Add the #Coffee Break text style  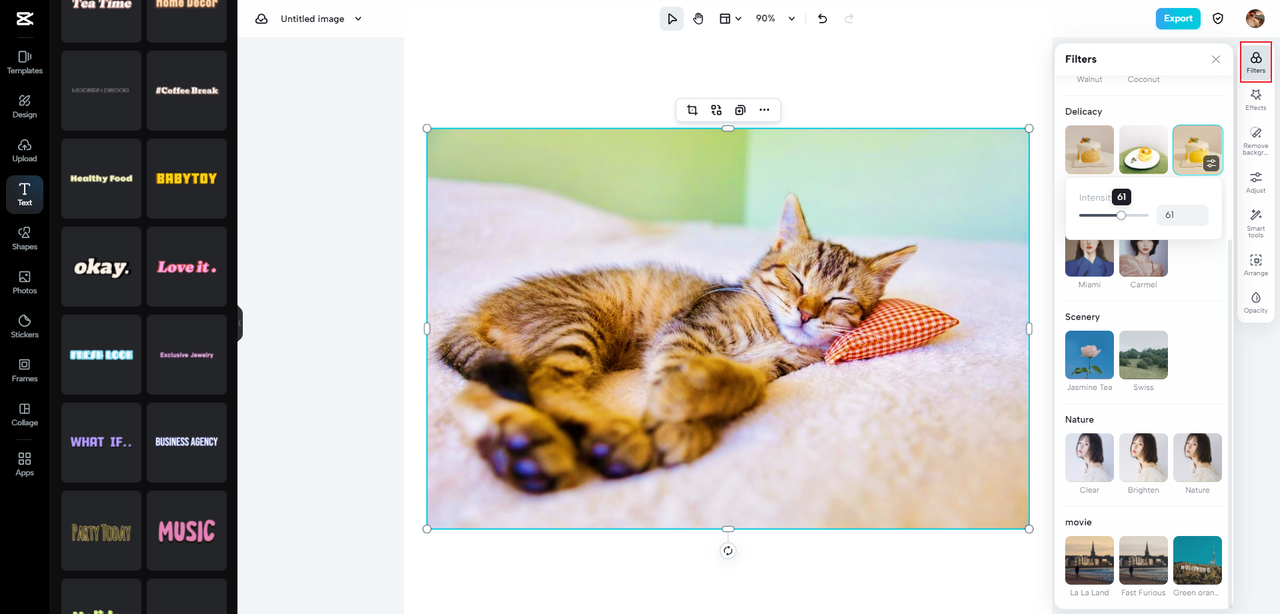187,91
